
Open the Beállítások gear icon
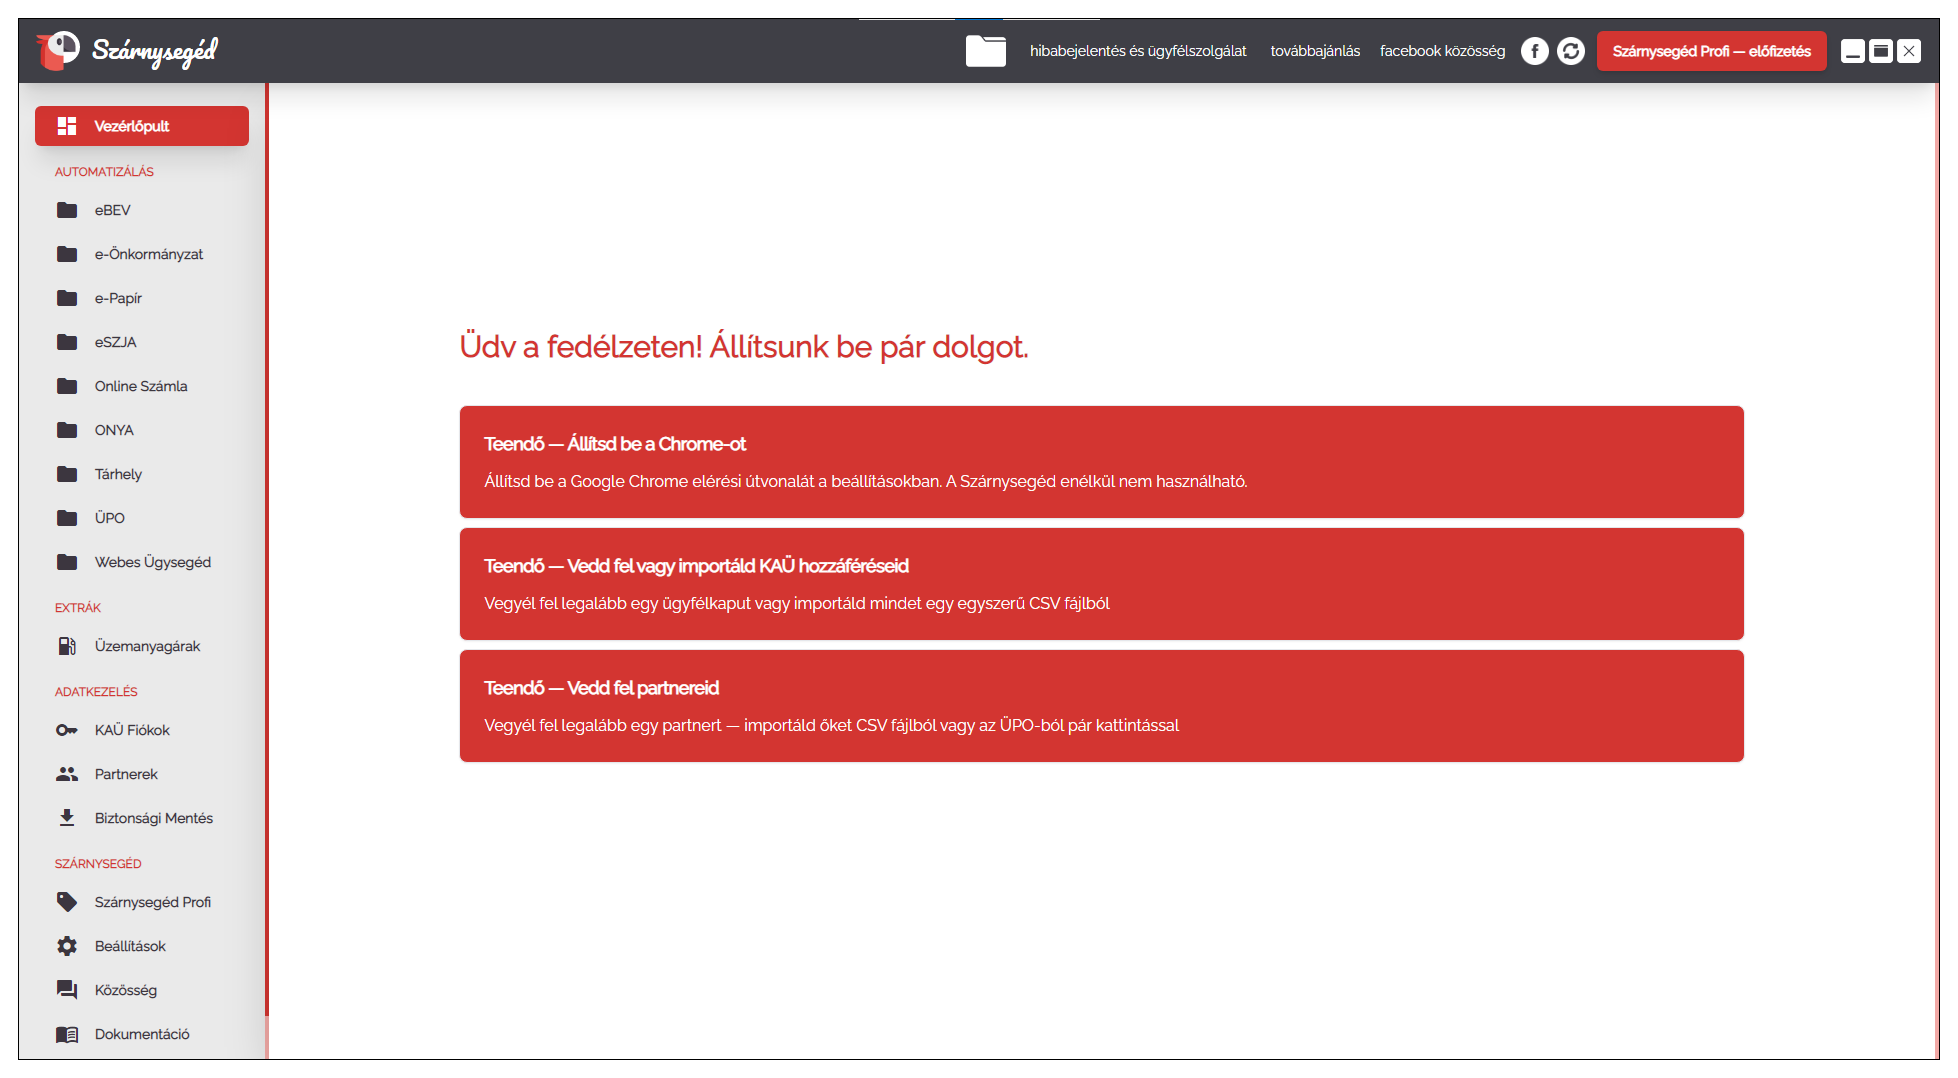point(67,946)
